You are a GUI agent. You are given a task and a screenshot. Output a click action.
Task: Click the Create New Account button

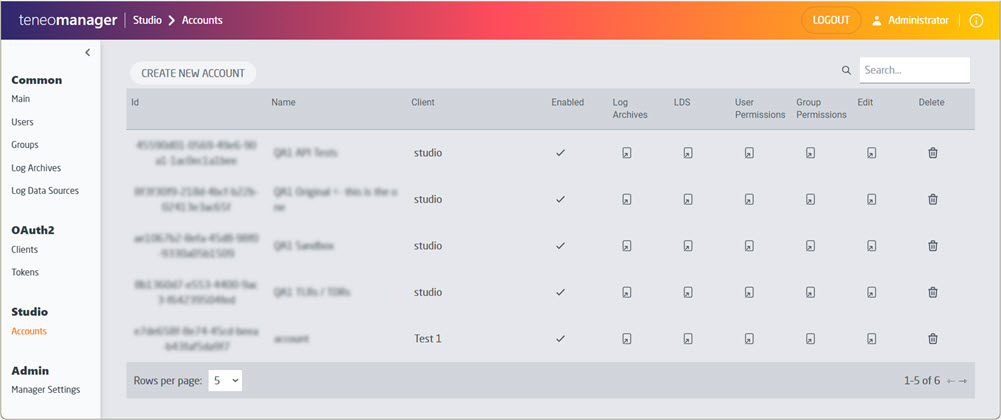193,73
